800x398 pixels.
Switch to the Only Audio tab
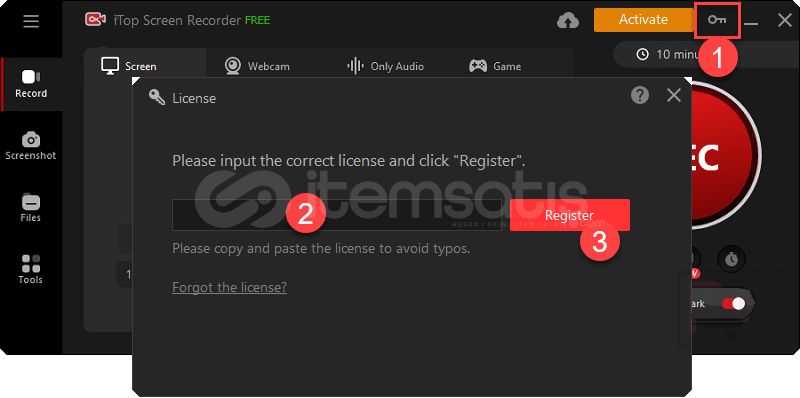coord(385,66)
